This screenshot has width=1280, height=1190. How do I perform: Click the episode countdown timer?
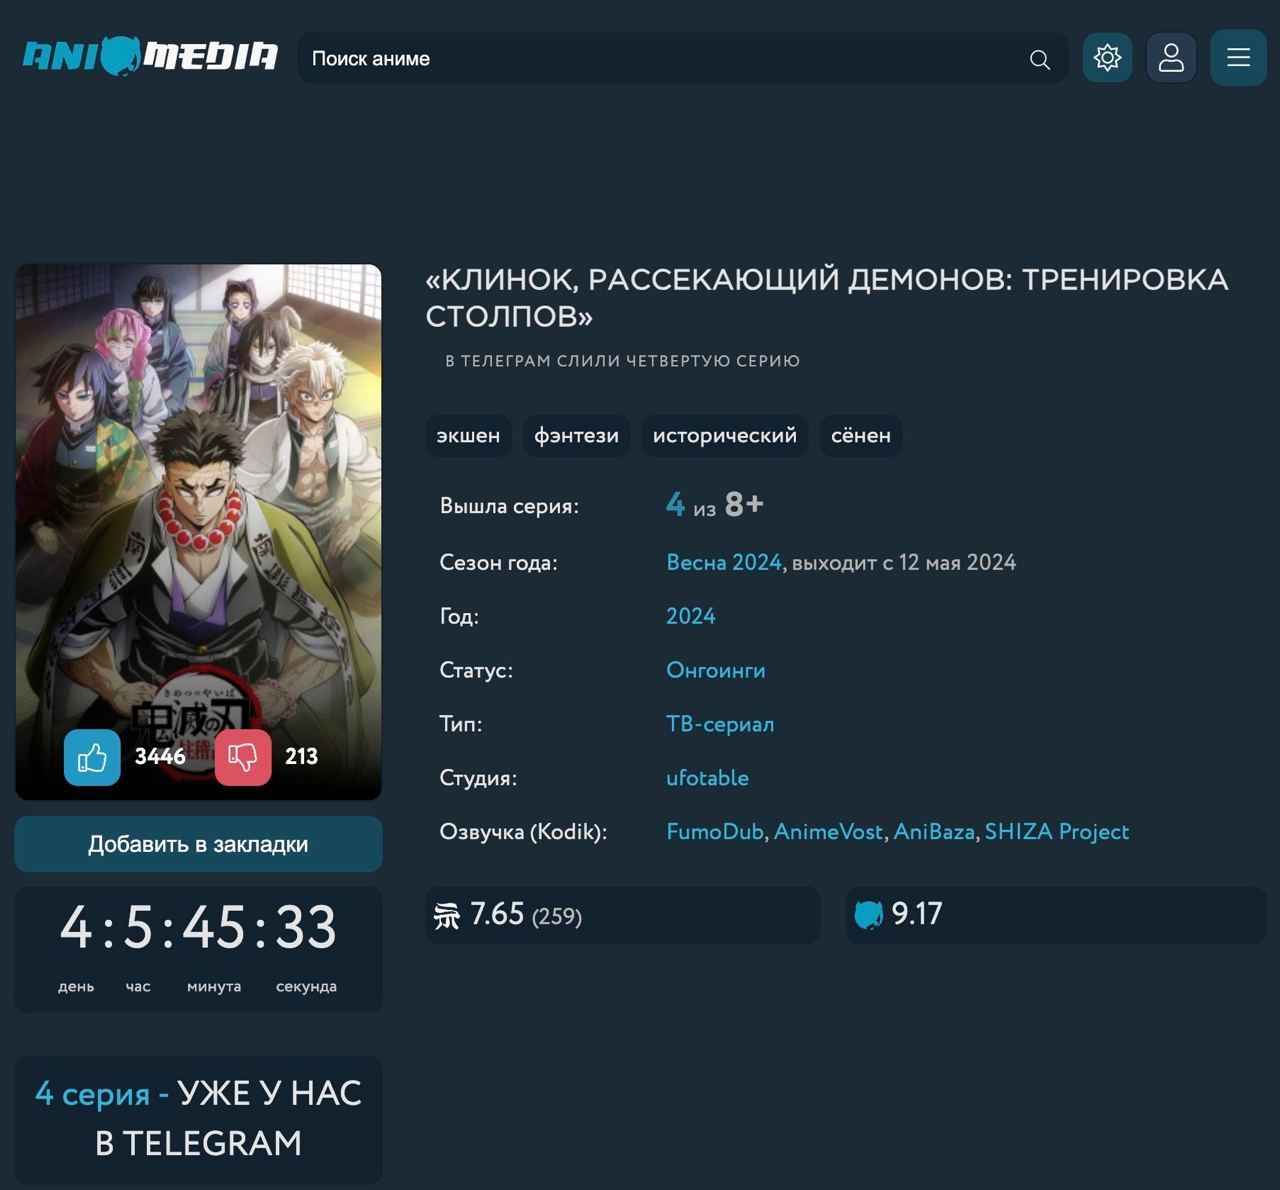pos(198,949)
